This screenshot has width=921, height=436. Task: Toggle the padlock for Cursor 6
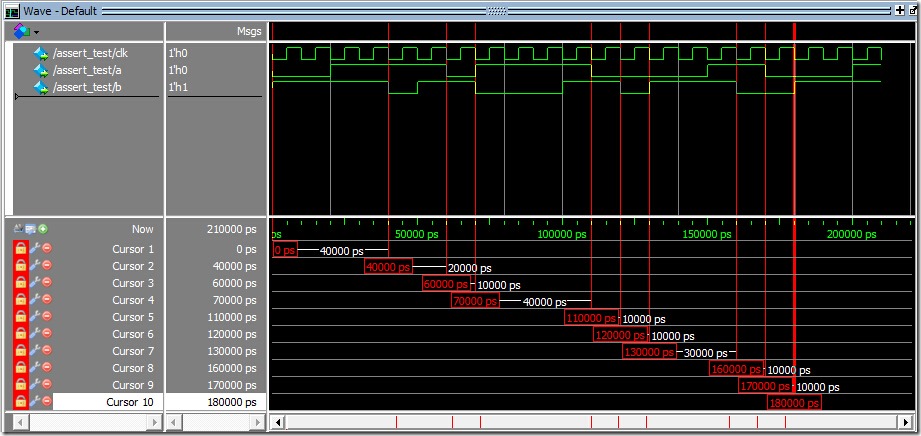click(x=21, y=334)
